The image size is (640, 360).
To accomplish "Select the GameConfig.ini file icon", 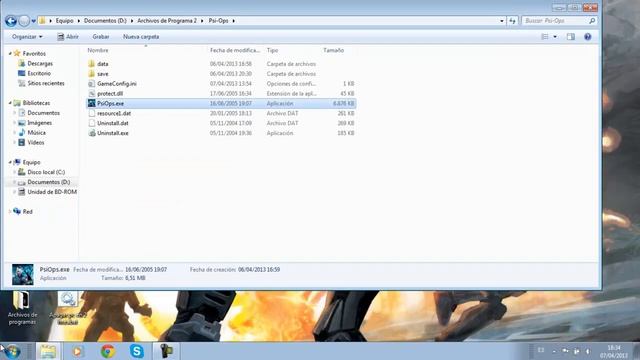I will 92,84.
